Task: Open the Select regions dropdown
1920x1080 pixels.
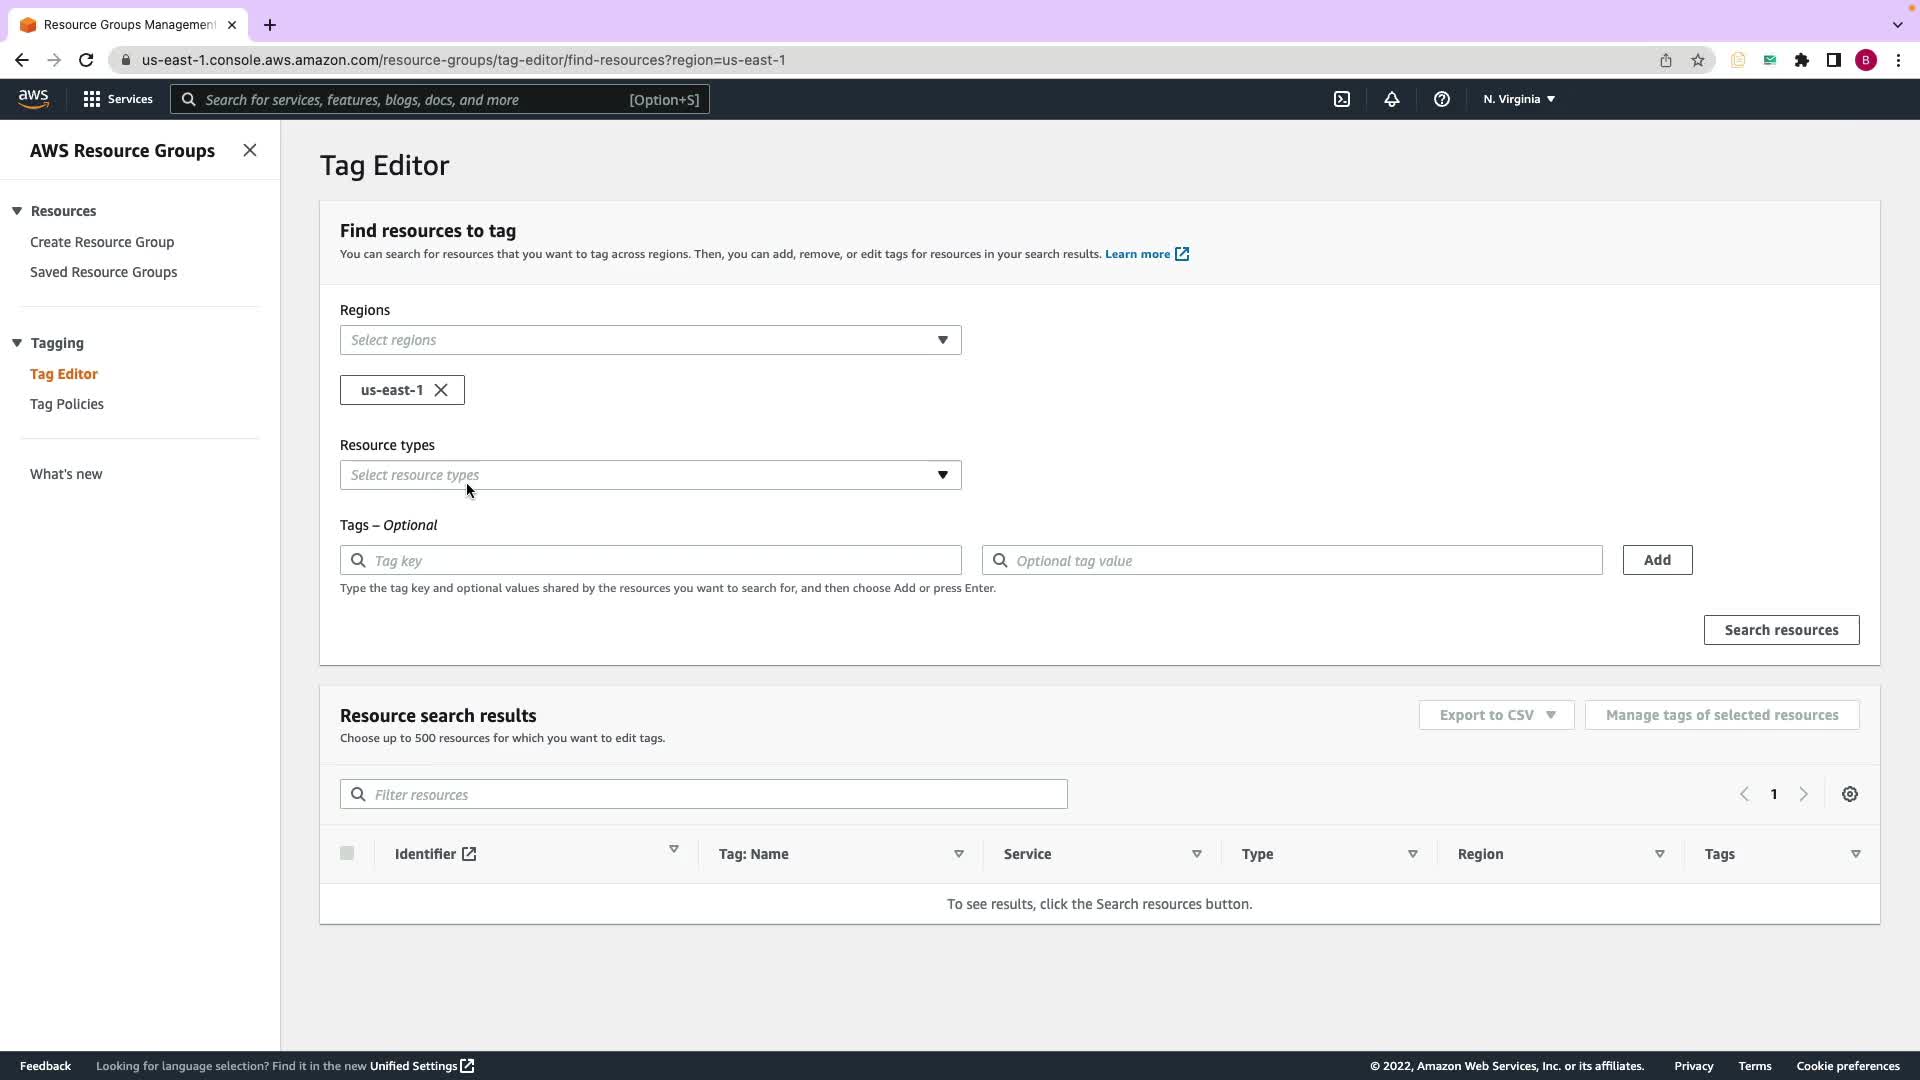Action: click(x=650, y=340)
